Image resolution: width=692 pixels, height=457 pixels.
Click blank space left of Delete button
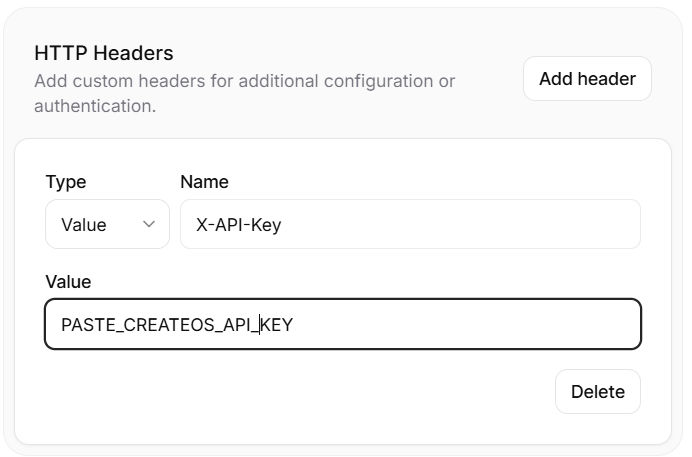[x=300, y=391]
